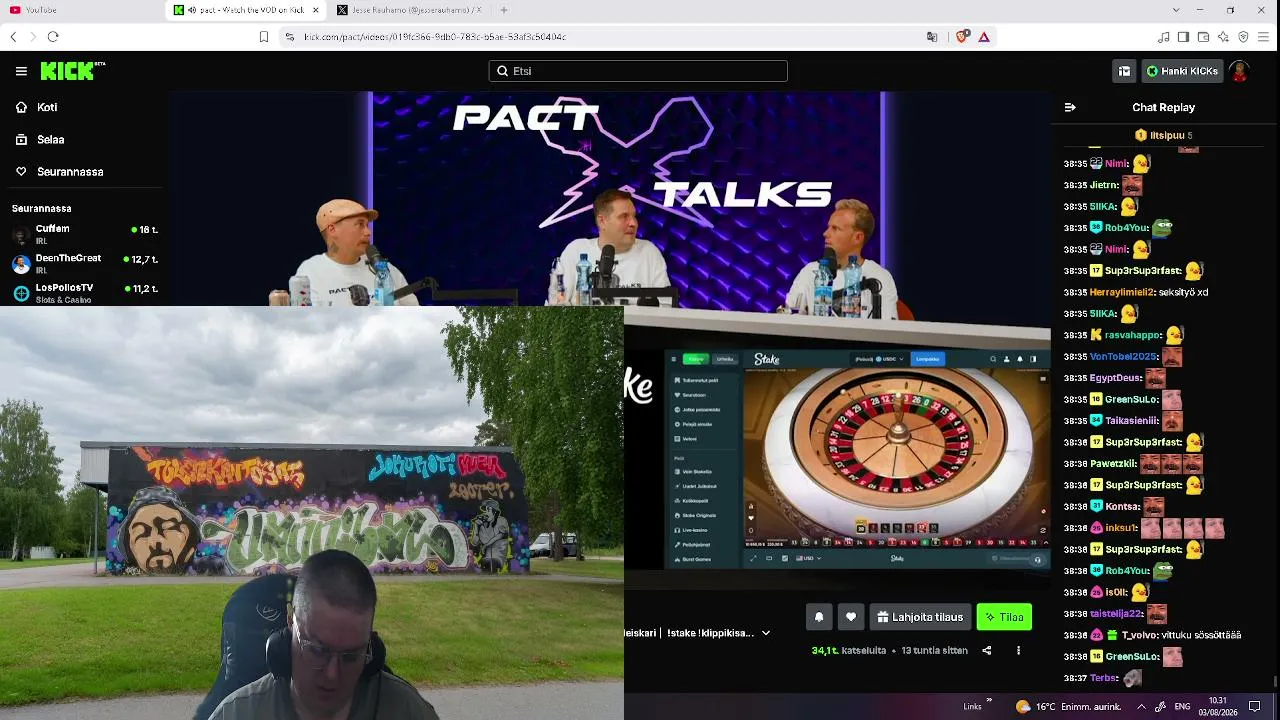Mute the Kick tab's audio speaker icon

[191, 10]
